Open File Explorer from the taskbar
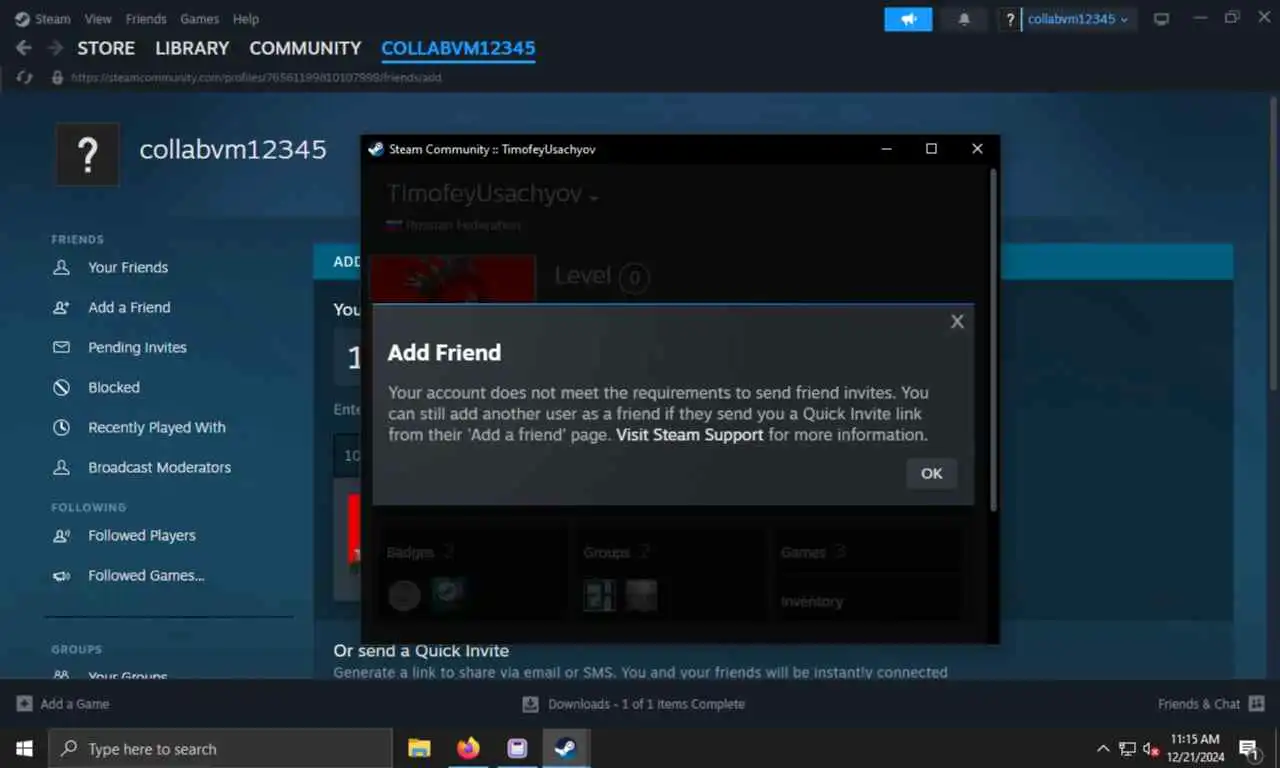This screenshot has width=1280, height=768. [419, 748]
